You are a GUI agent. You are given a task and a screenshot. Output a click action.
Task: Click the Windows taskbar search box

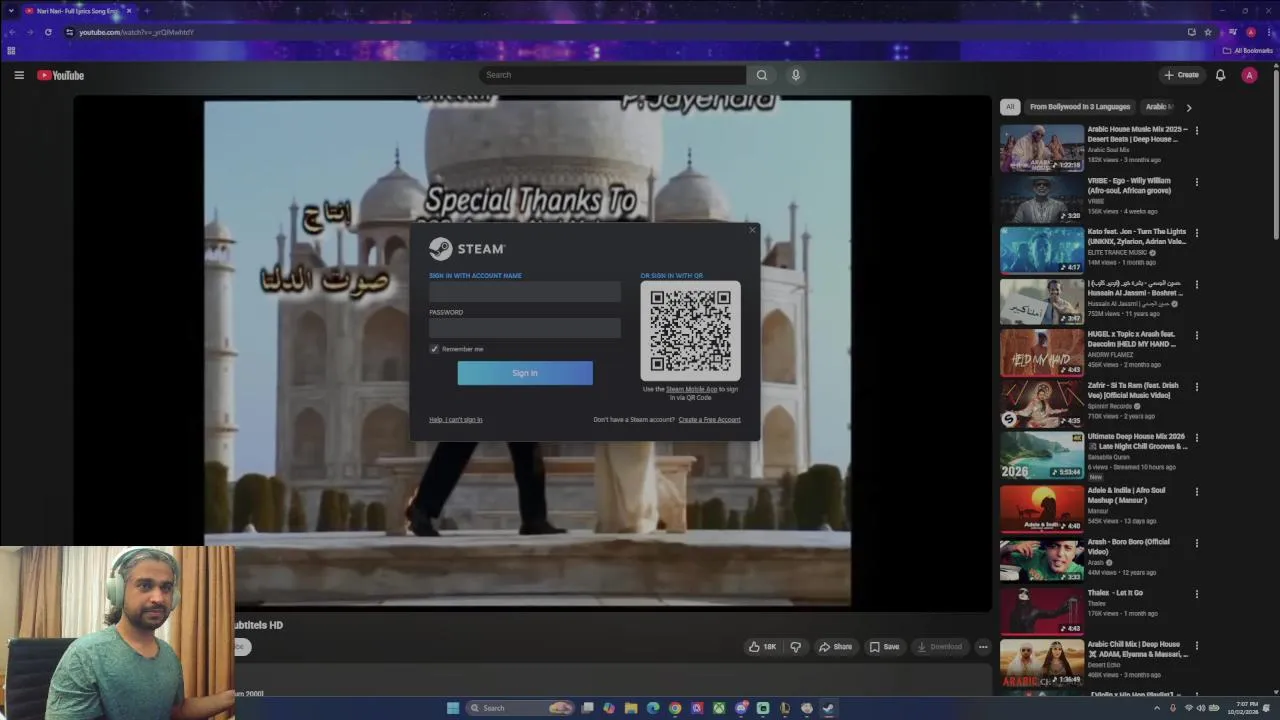pos(520,708)
